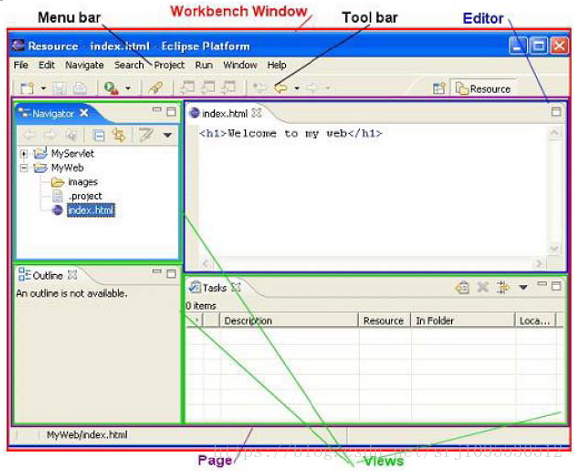Click inside the HTML editor text

tap(290, 134)
